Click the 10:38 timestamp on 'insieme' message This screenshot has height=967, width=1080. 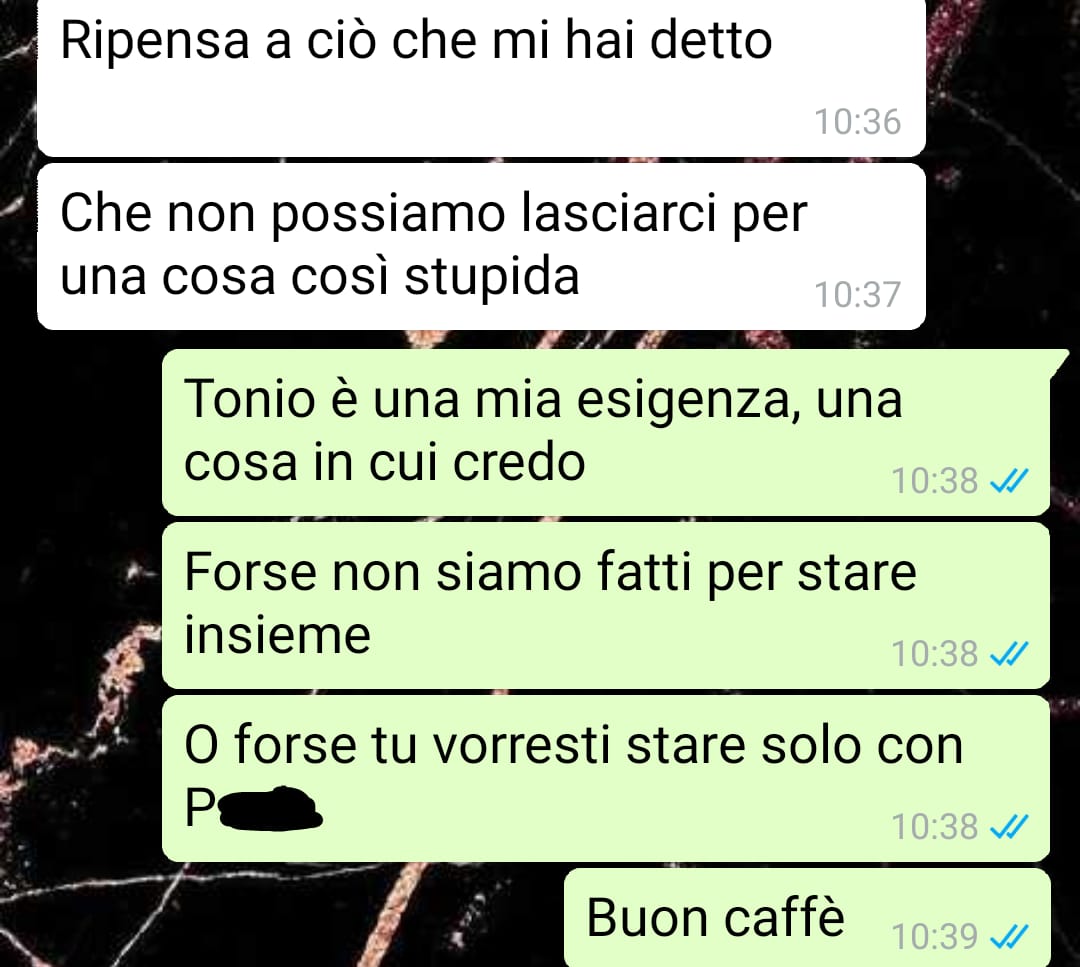(x=935, y=654)
